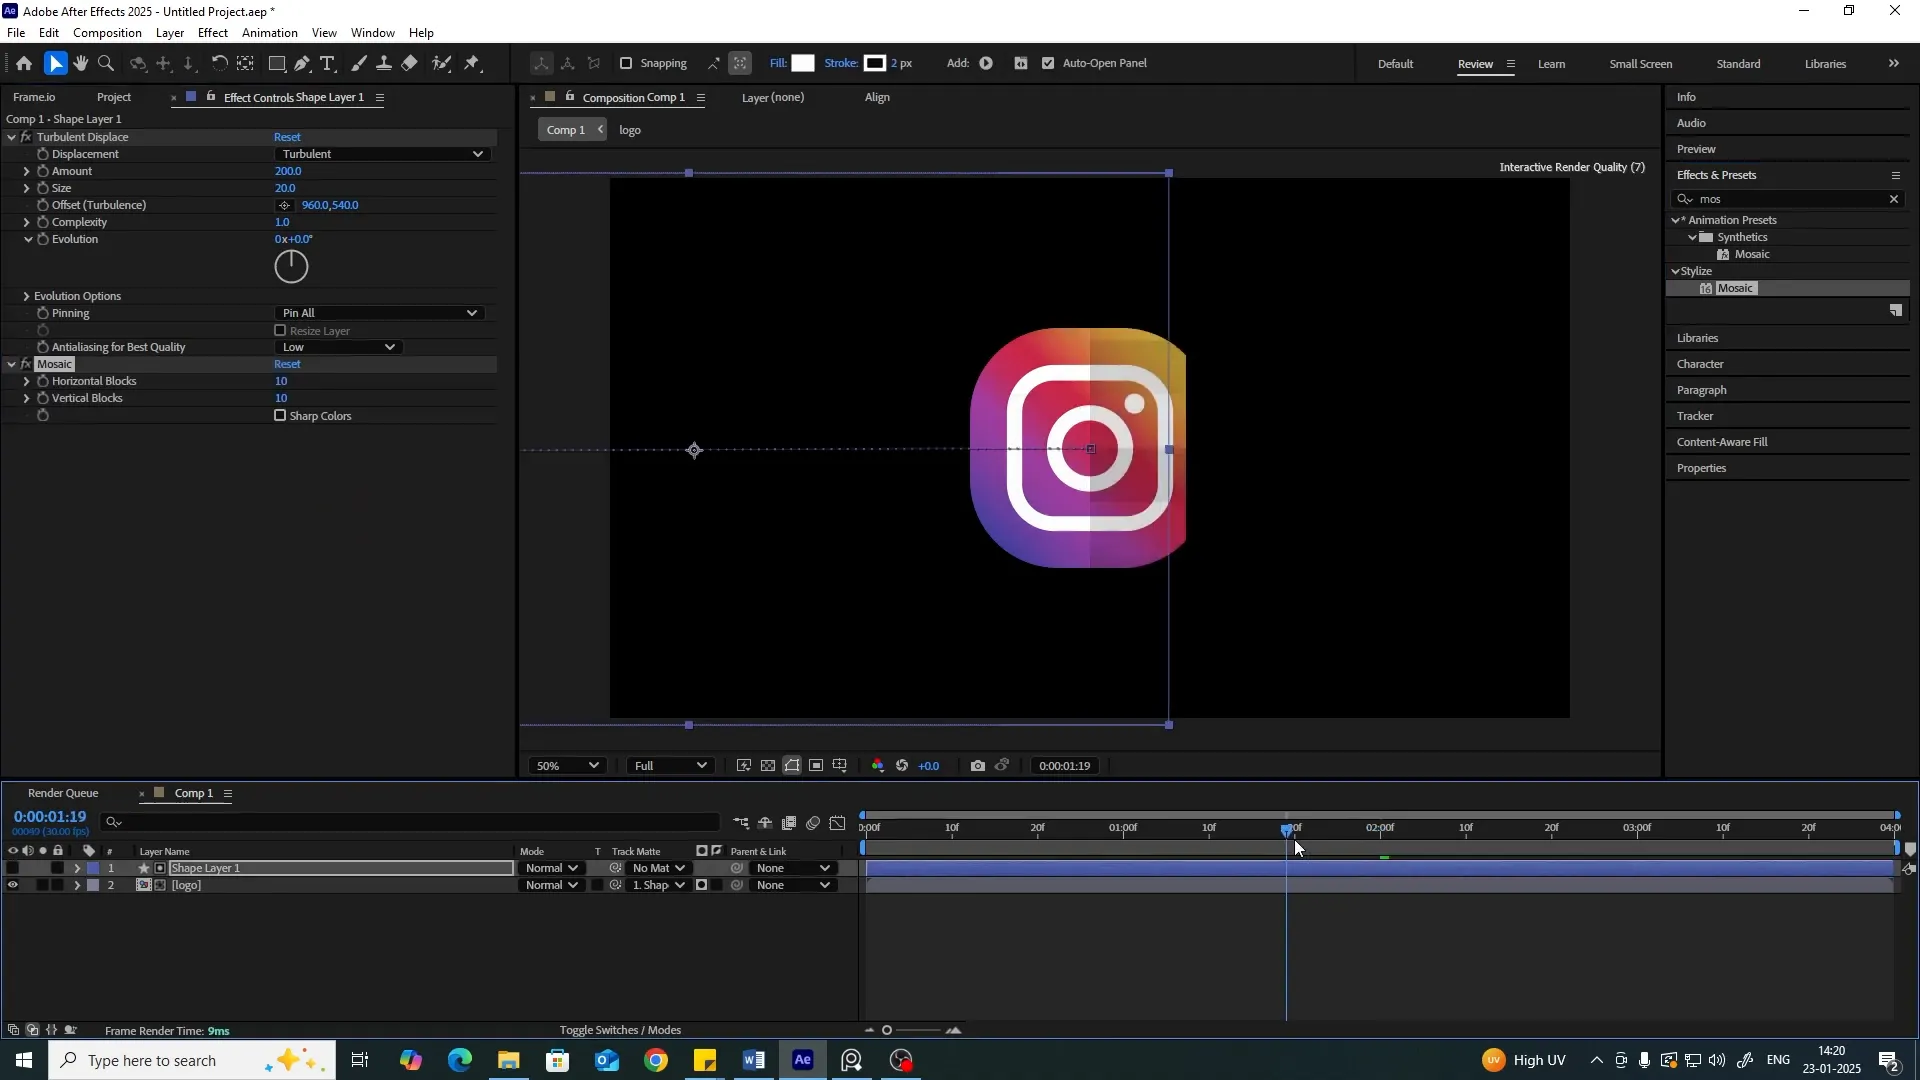Reset the Turbulent Displace effect
Viewport: 1920px width, 1080px height.
tap(288, 137)
